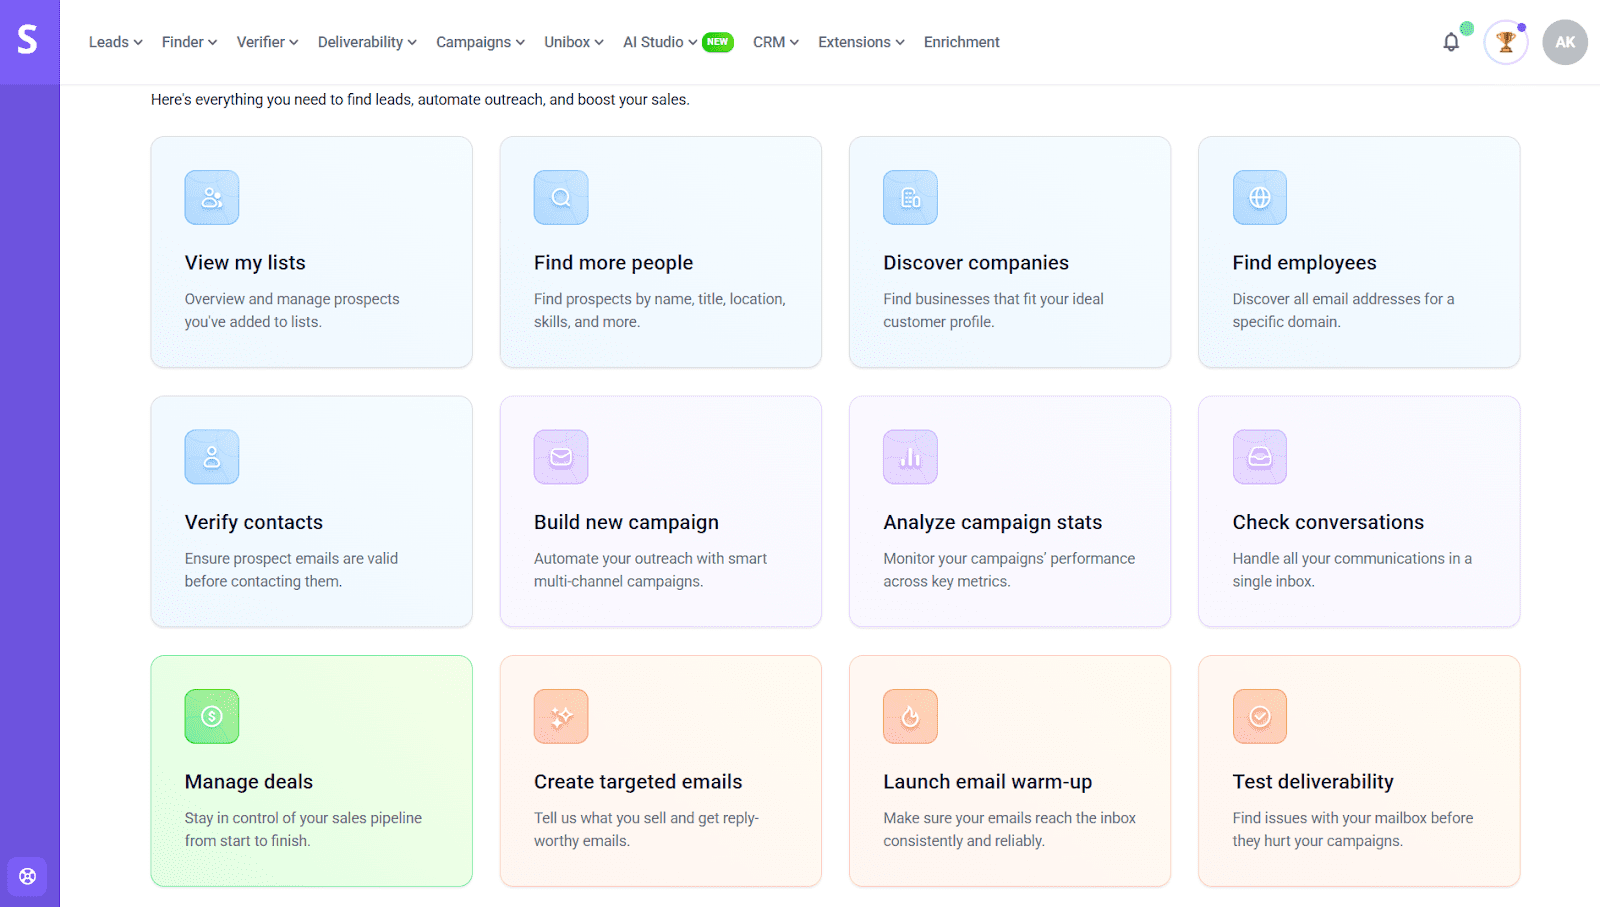Screen dimensions: 1600x907
Task: Open the AK user avatar menu
Action: (1564, 42)
